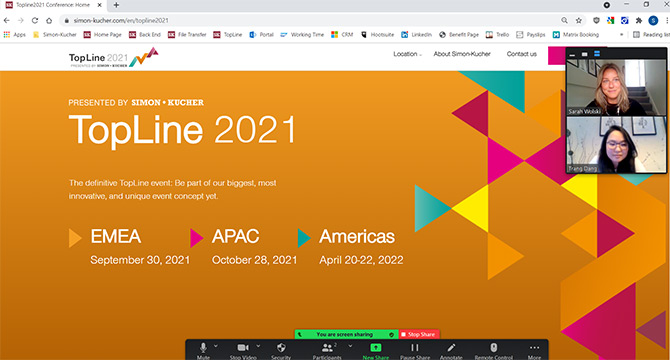Screen dimensions: 670x360
Task: Open About Simon-Kucher menu item
Action: pos(462,54)
